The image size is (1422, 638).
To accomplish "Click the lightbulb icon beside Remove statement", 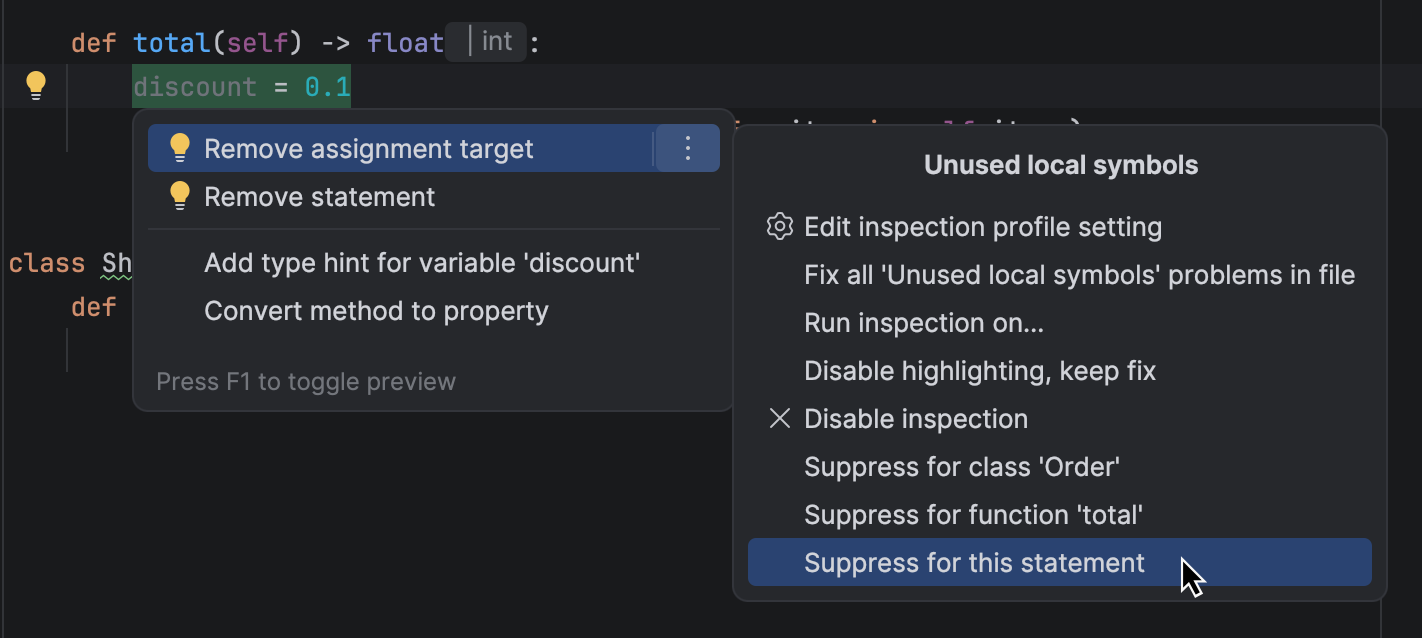I will (180, 196).
